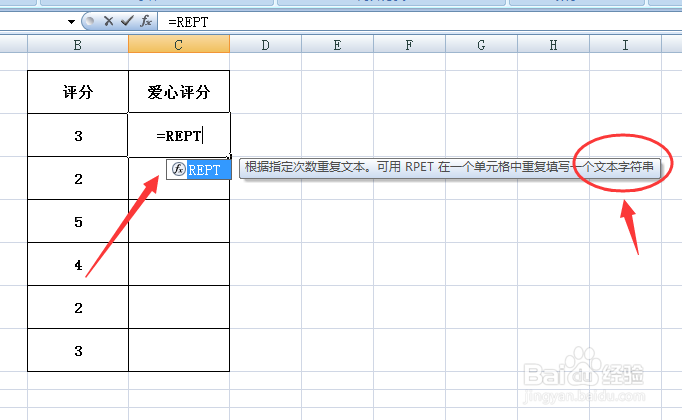Click into the formula bar showing =REPT
The height and width of the screenshot is (420, 682).
click(x=419, y=22)
